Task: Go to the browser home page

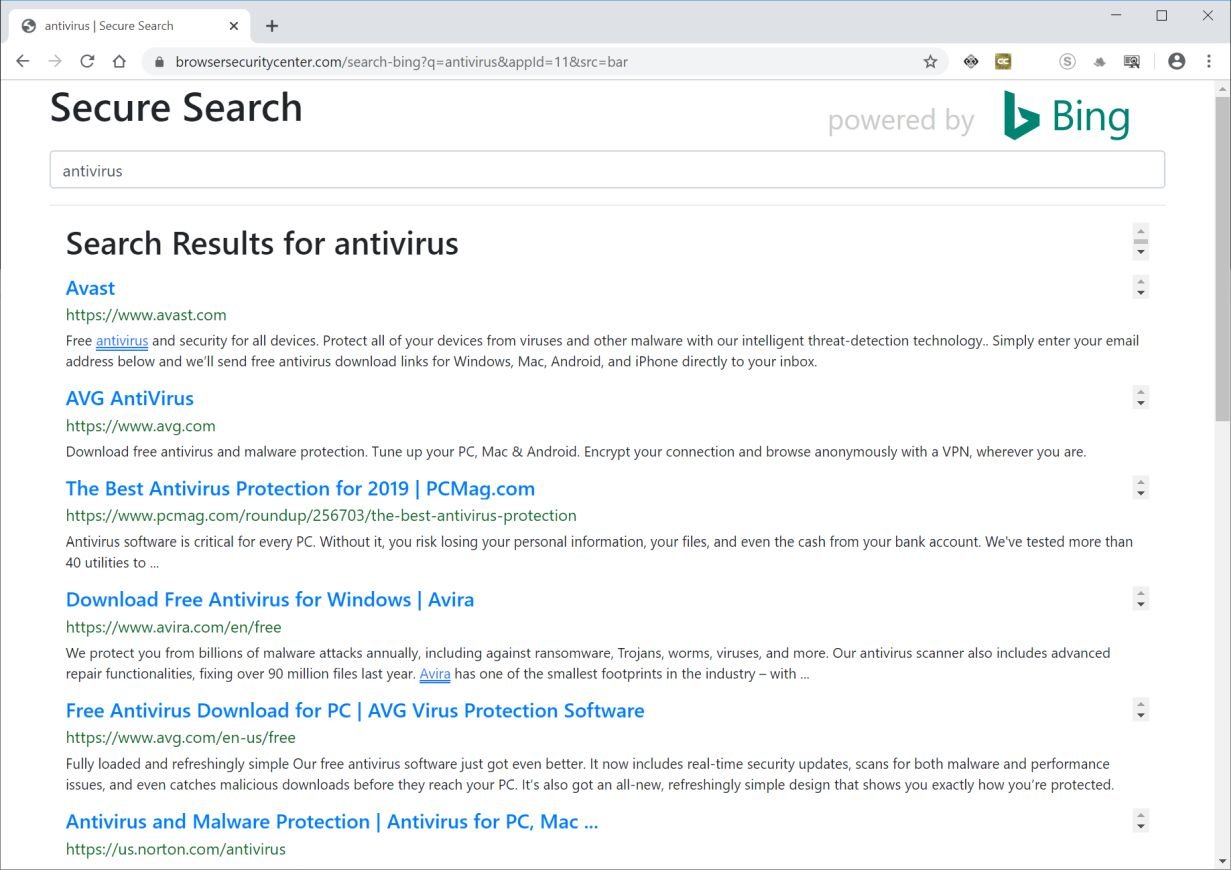Action: (x=119, y=62)
